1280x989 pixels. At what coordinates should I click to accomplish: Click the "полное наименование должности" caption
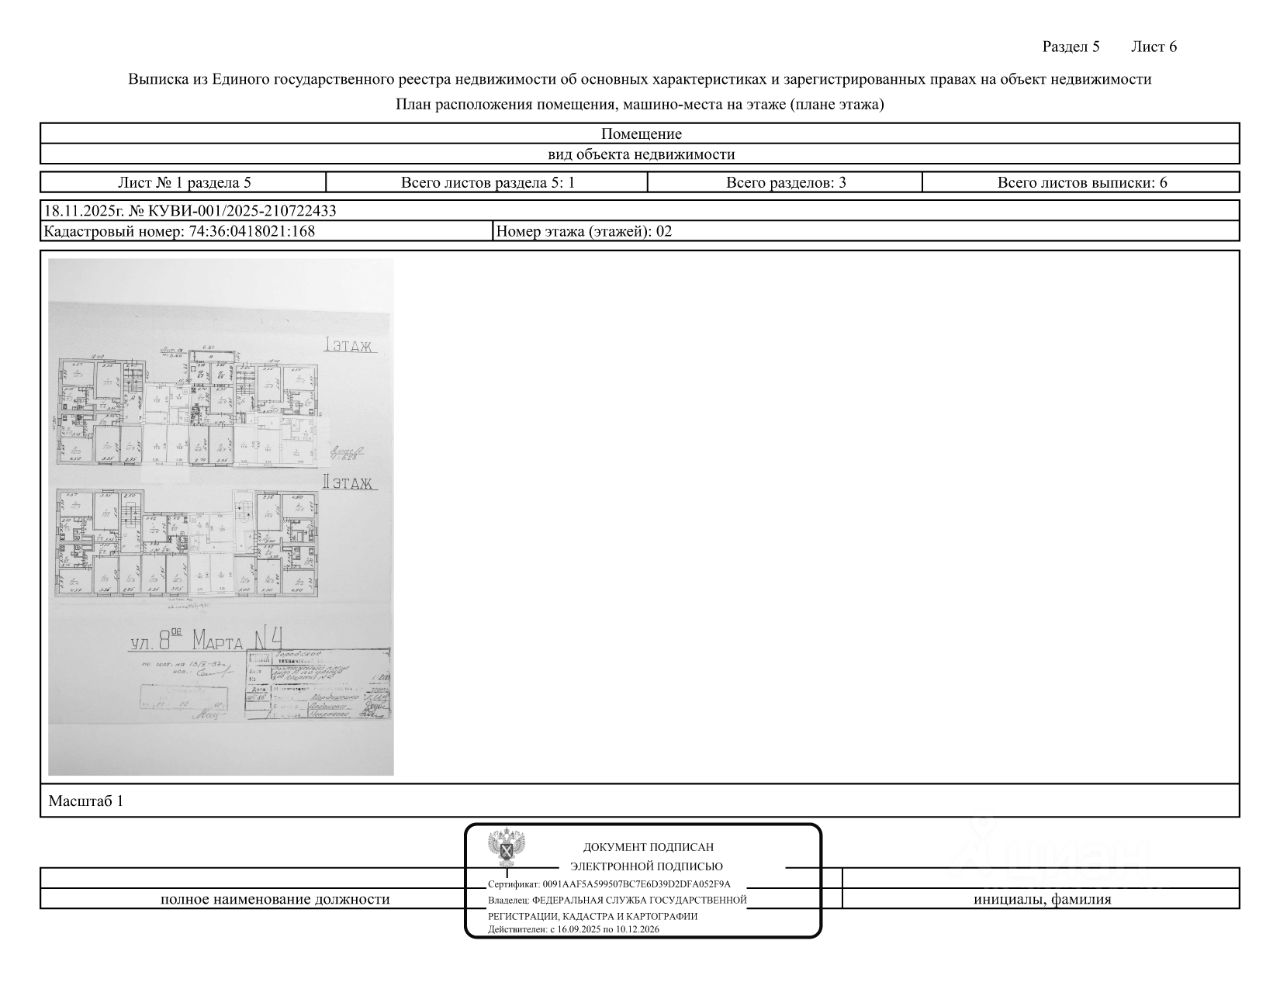[275, 899]
